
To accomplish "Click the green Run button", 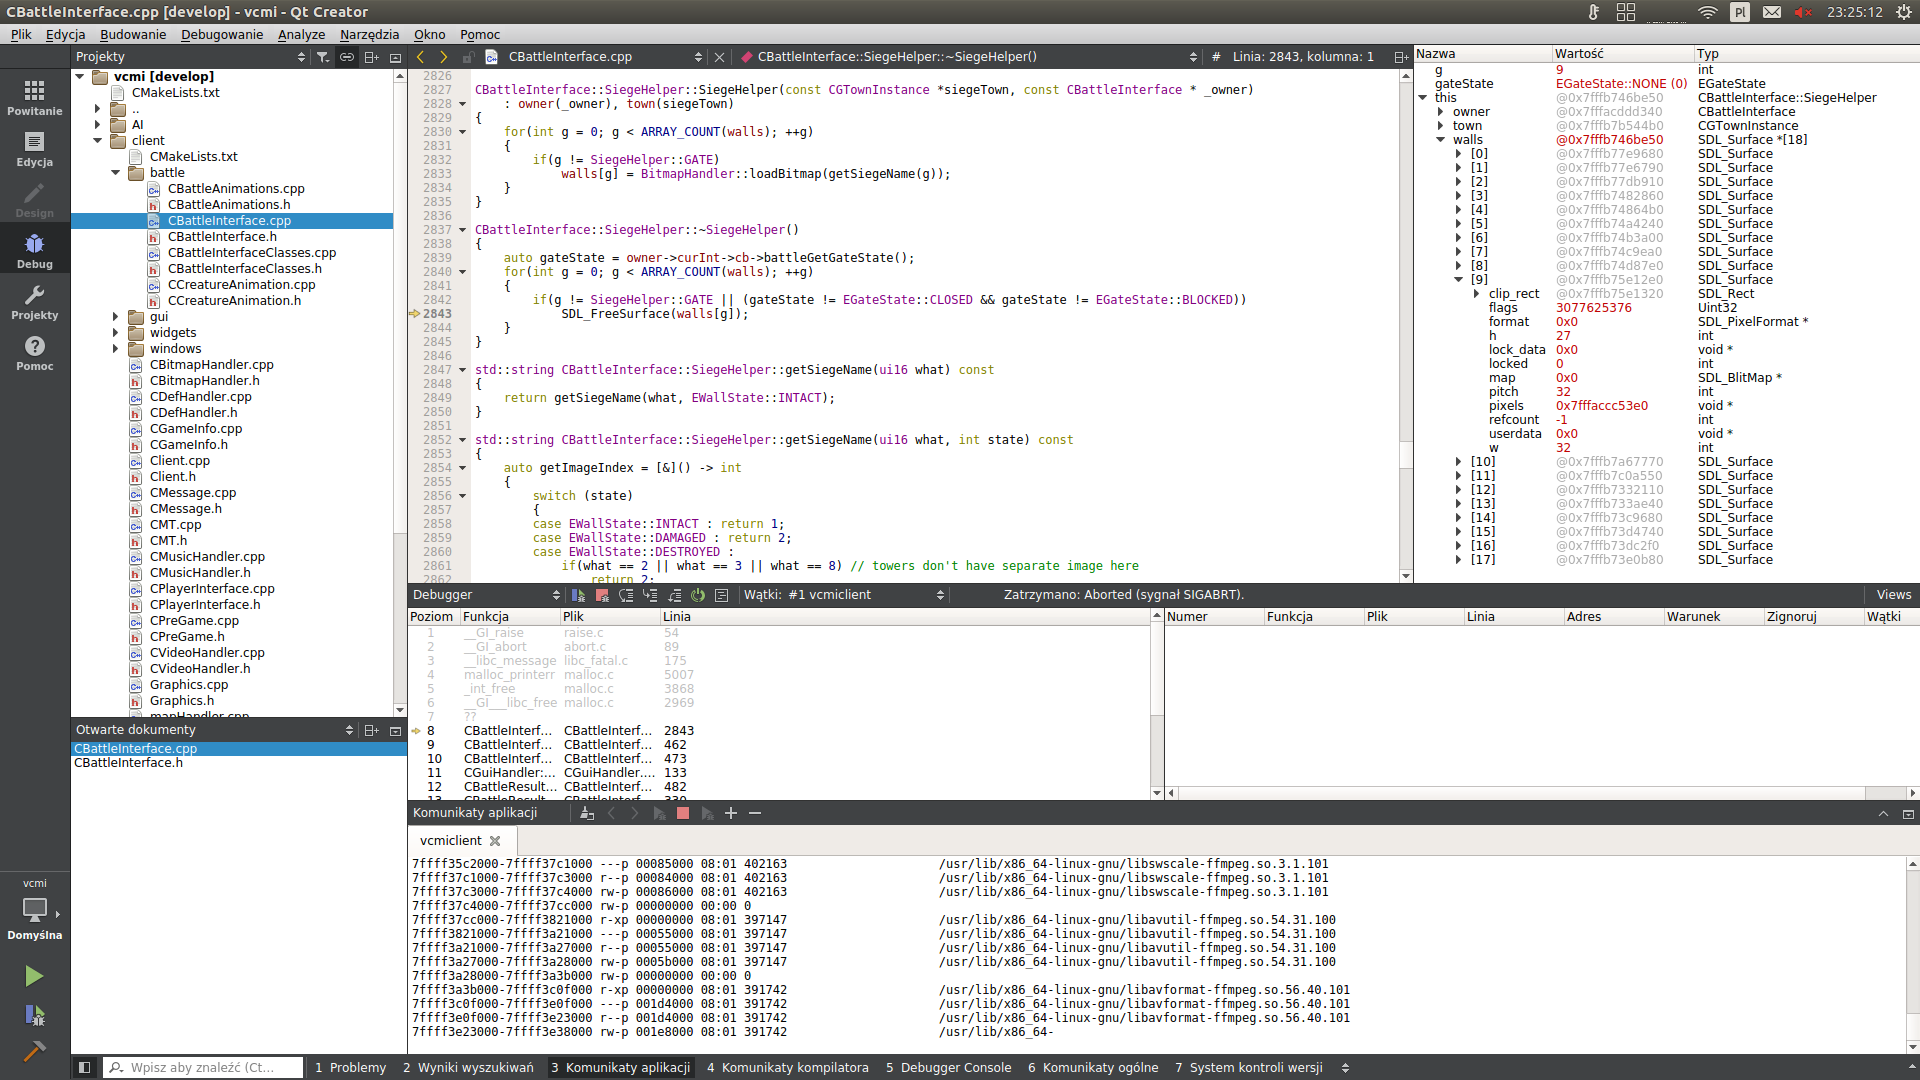I will [34, 975].
